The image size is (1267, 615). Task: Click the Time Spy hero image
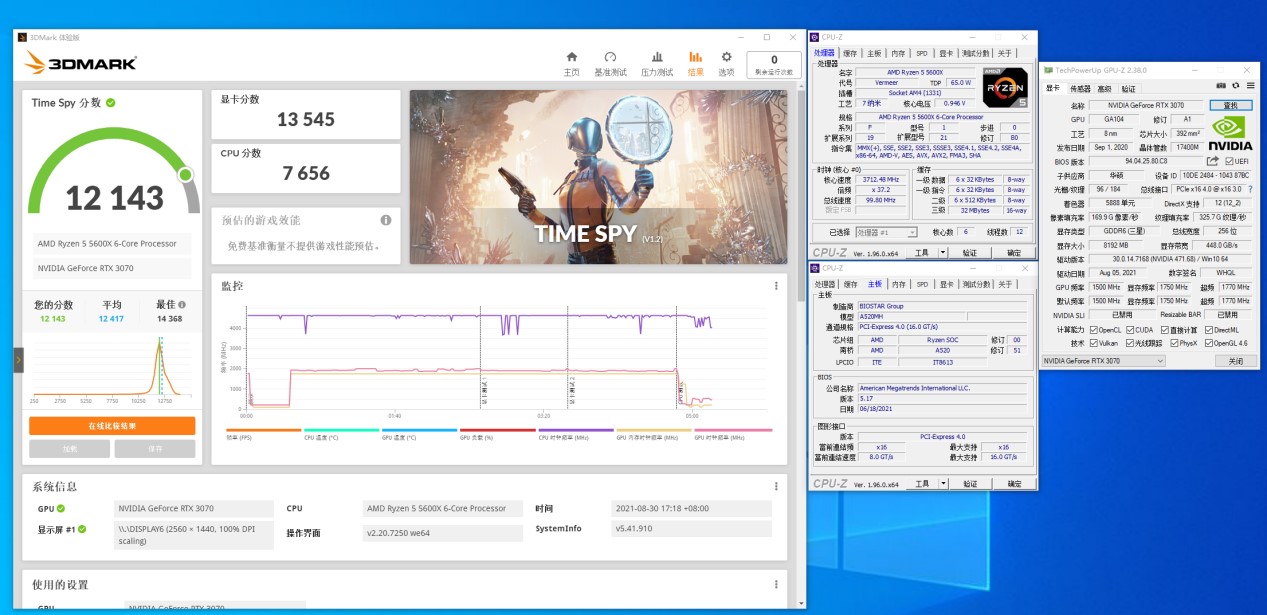click(x=598, y=177)
